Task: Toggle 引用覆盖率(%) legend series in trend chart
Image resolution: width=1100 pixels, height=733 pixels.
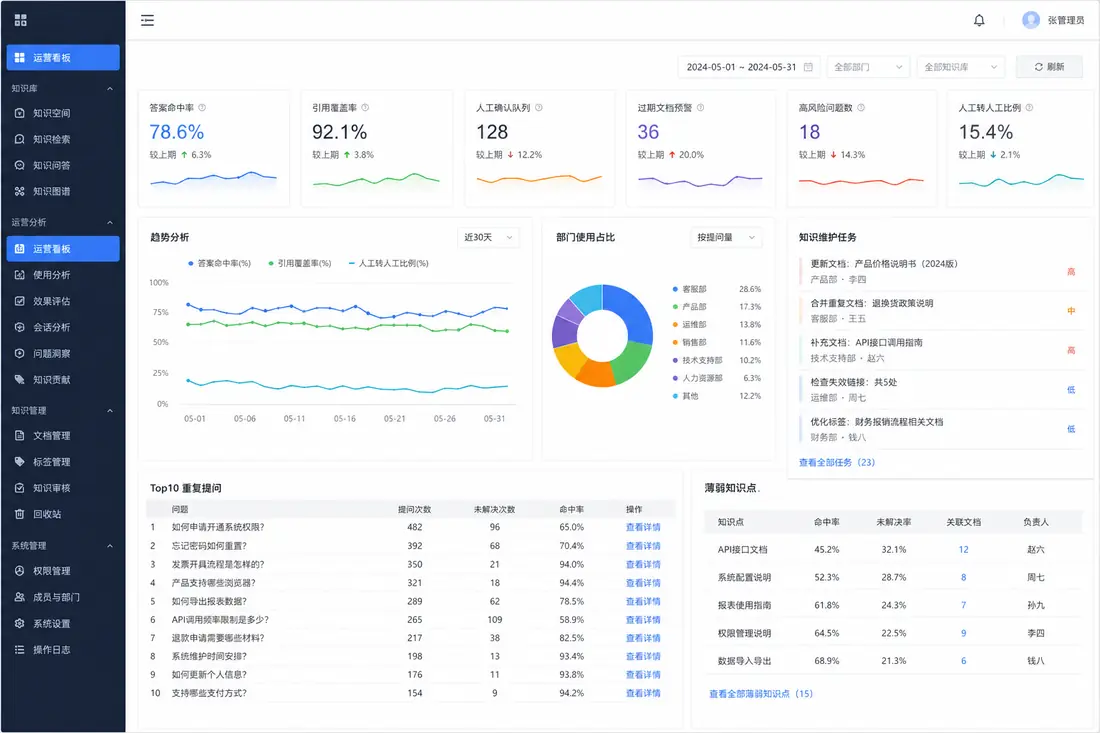Action: point(300,263)
